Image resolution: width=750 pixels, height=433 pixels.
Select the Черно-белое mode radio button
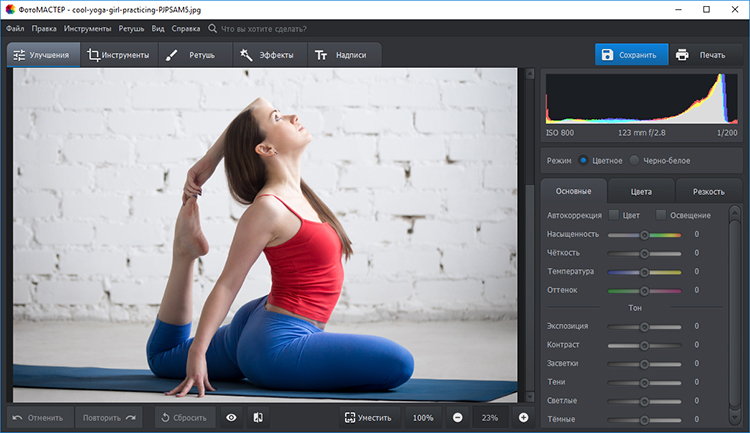[x=634, y=160]
